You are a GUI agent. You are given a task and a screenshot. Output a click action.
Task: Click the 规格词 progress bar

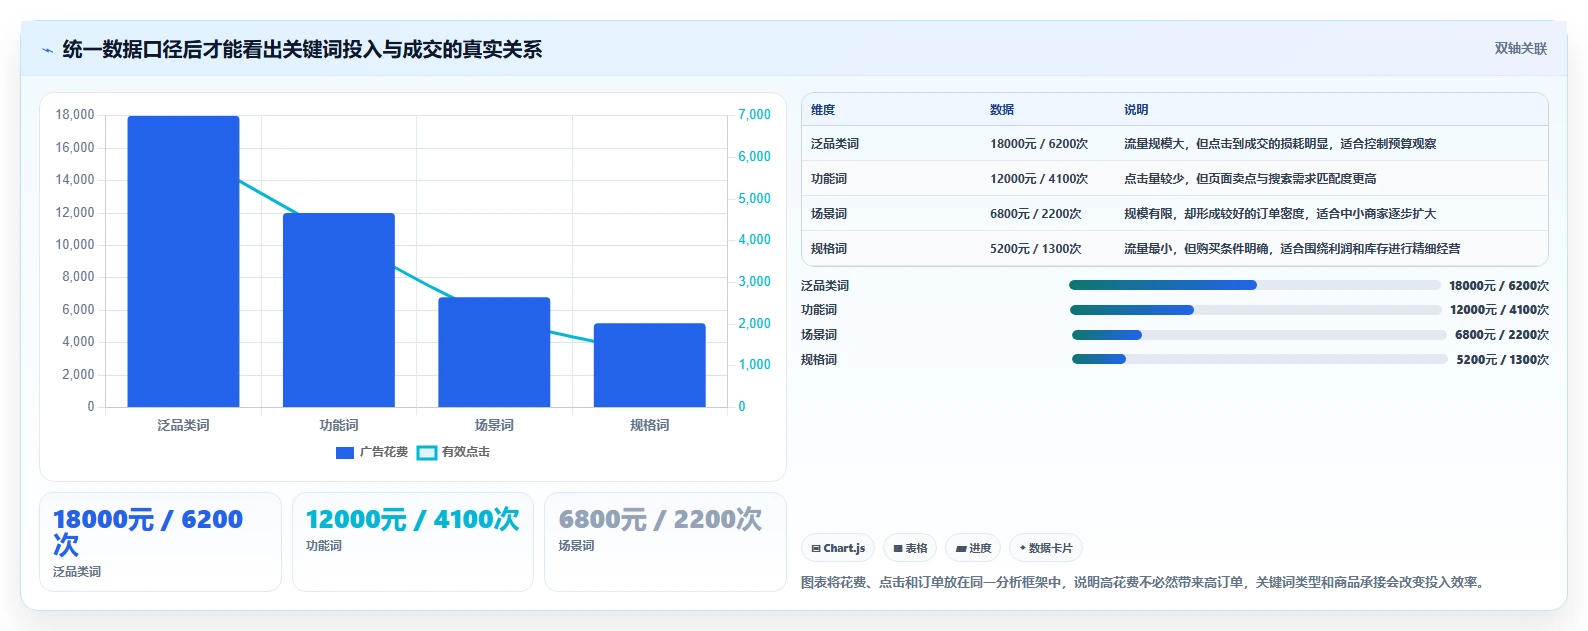tap(1260, 359)
